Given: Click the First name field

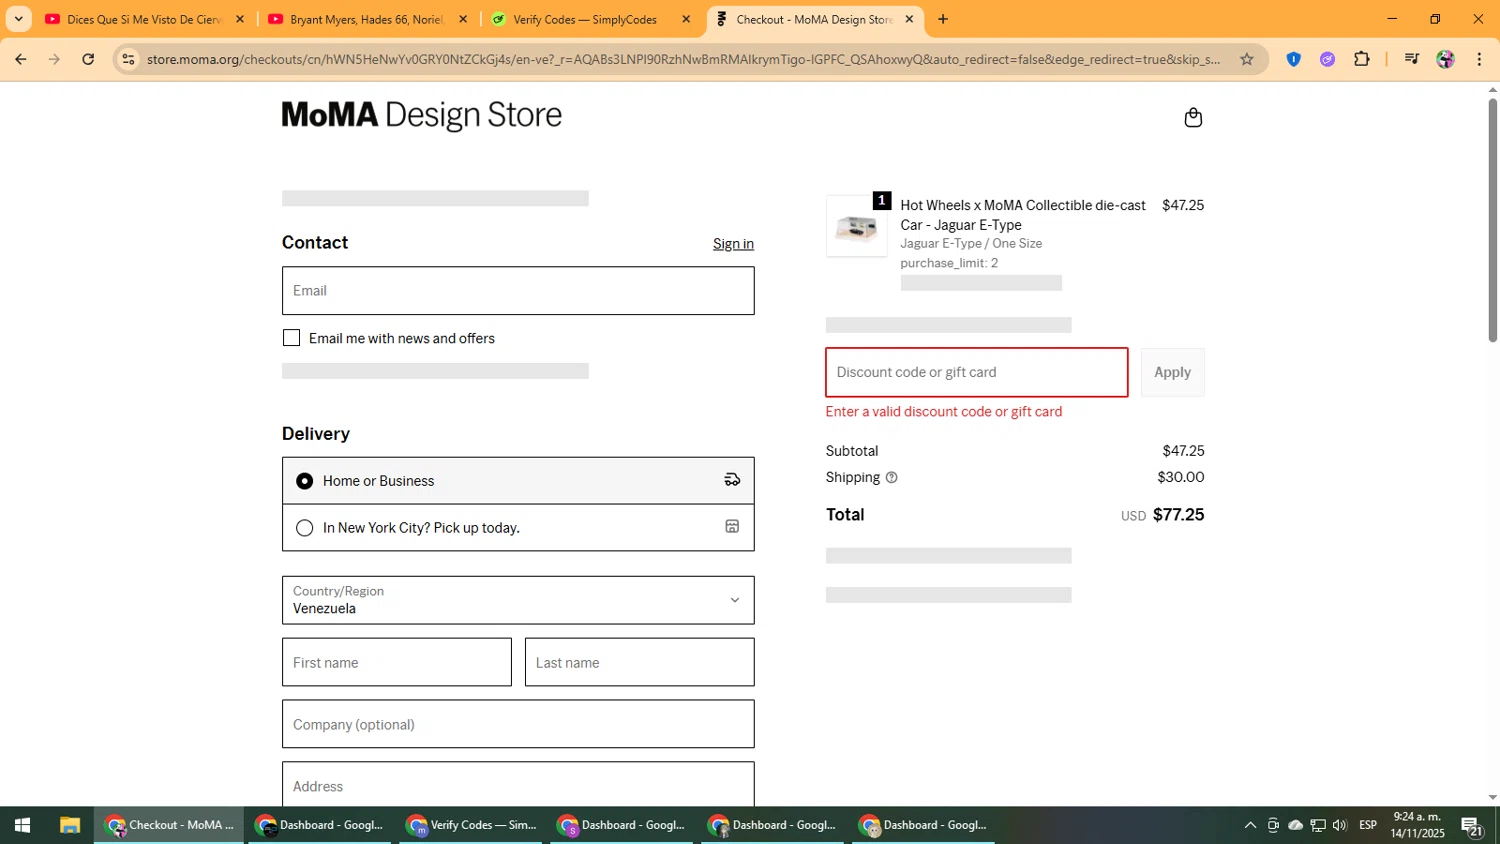Looking at the screenshot, I should click(x=397, y=662).
